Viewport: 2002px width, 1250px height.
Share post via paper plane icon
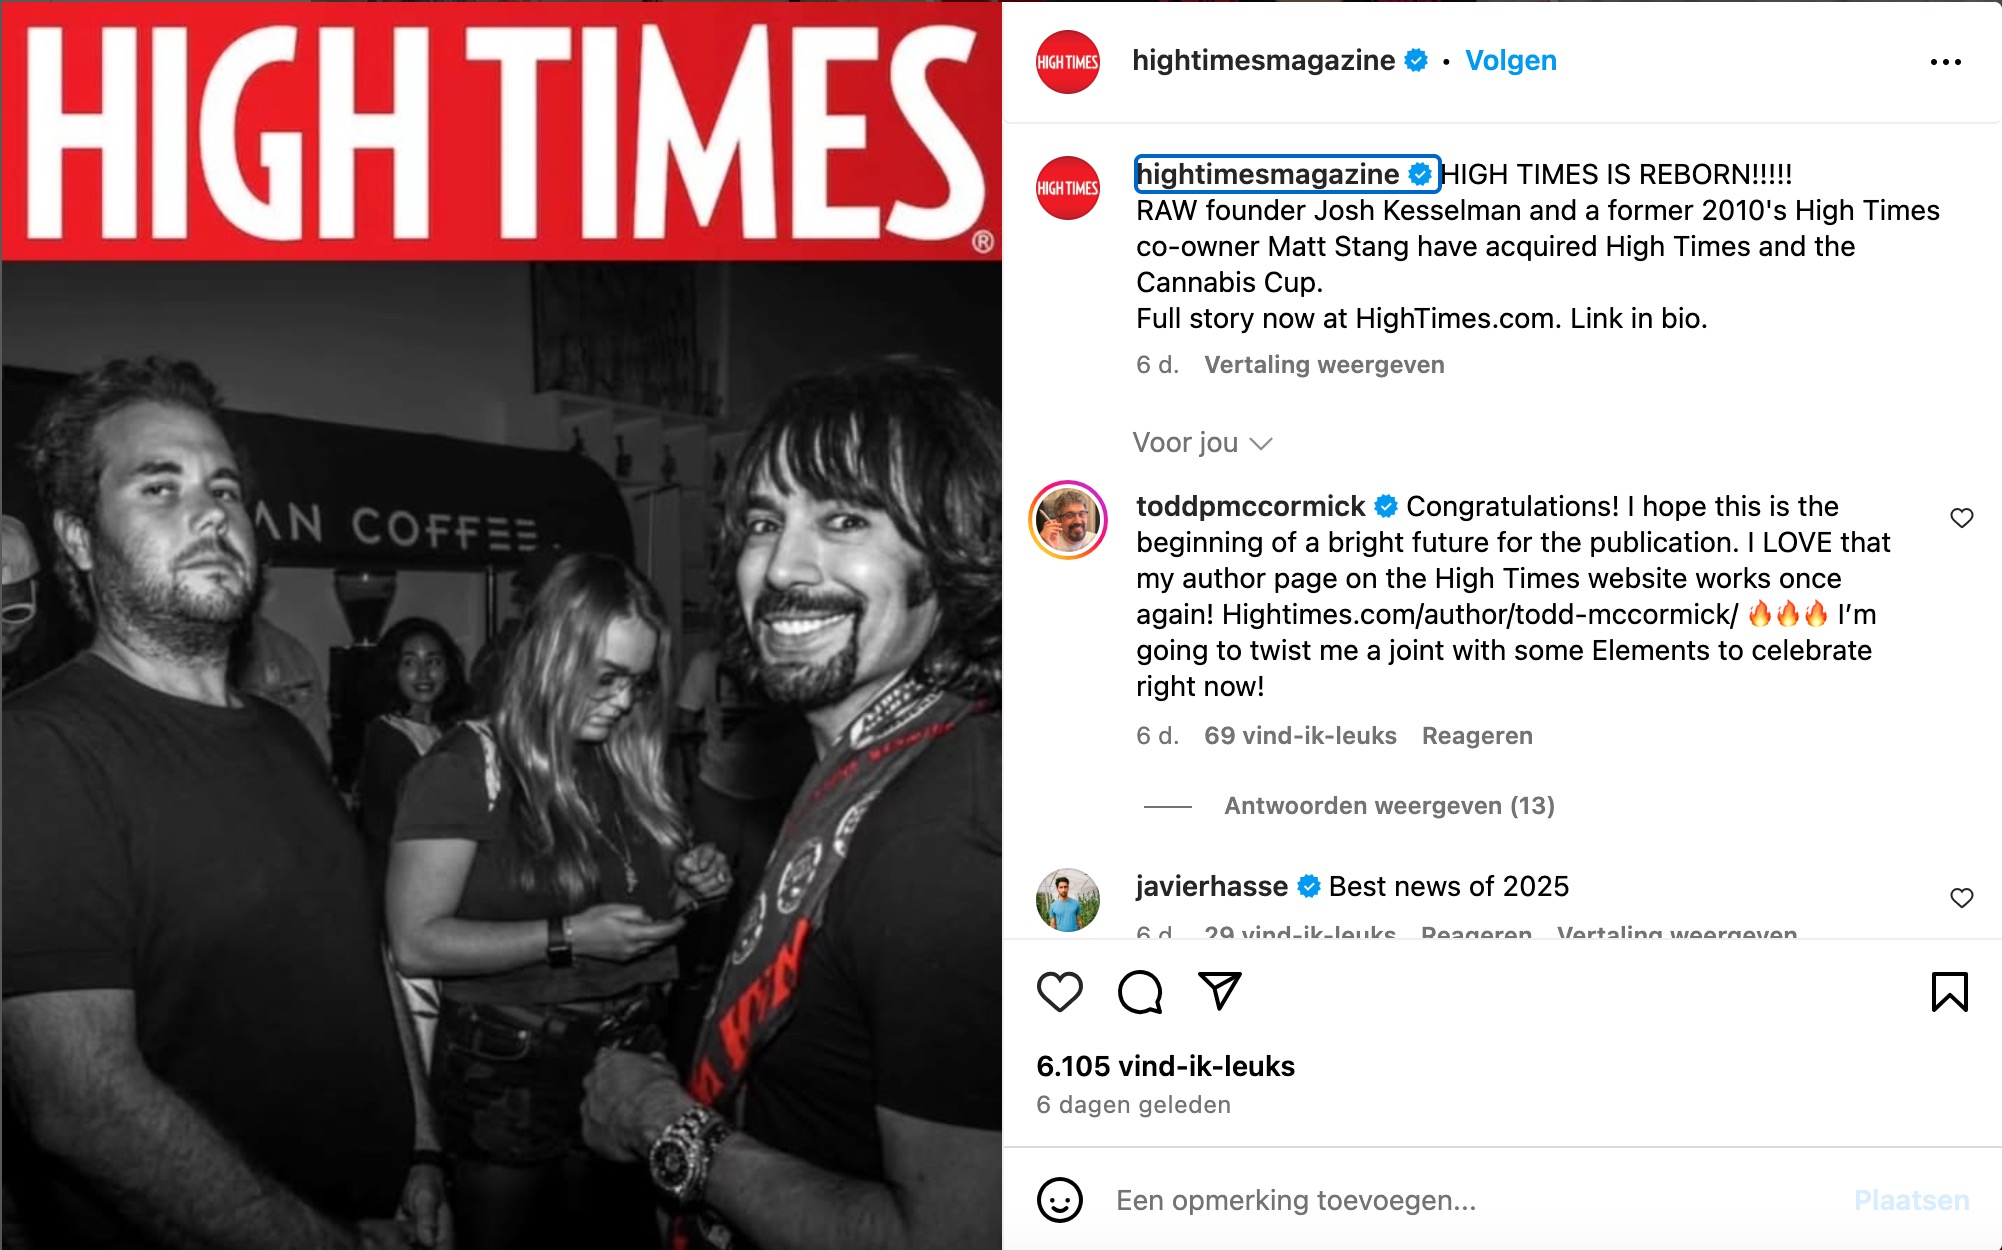pyautogui.click(x=1220, y=990)
